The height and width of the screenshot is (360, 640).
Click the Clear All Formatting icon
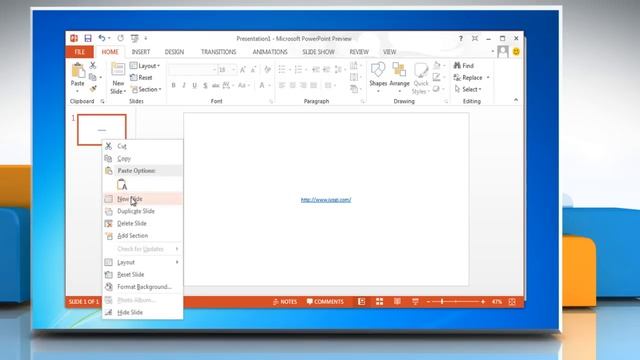tap(268, 70)
